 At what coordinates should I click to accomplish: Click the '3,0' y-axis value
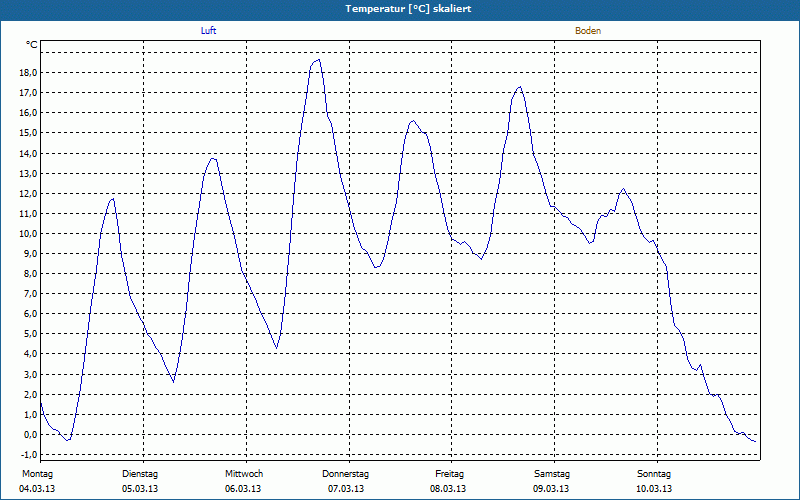tap(30, 374)
